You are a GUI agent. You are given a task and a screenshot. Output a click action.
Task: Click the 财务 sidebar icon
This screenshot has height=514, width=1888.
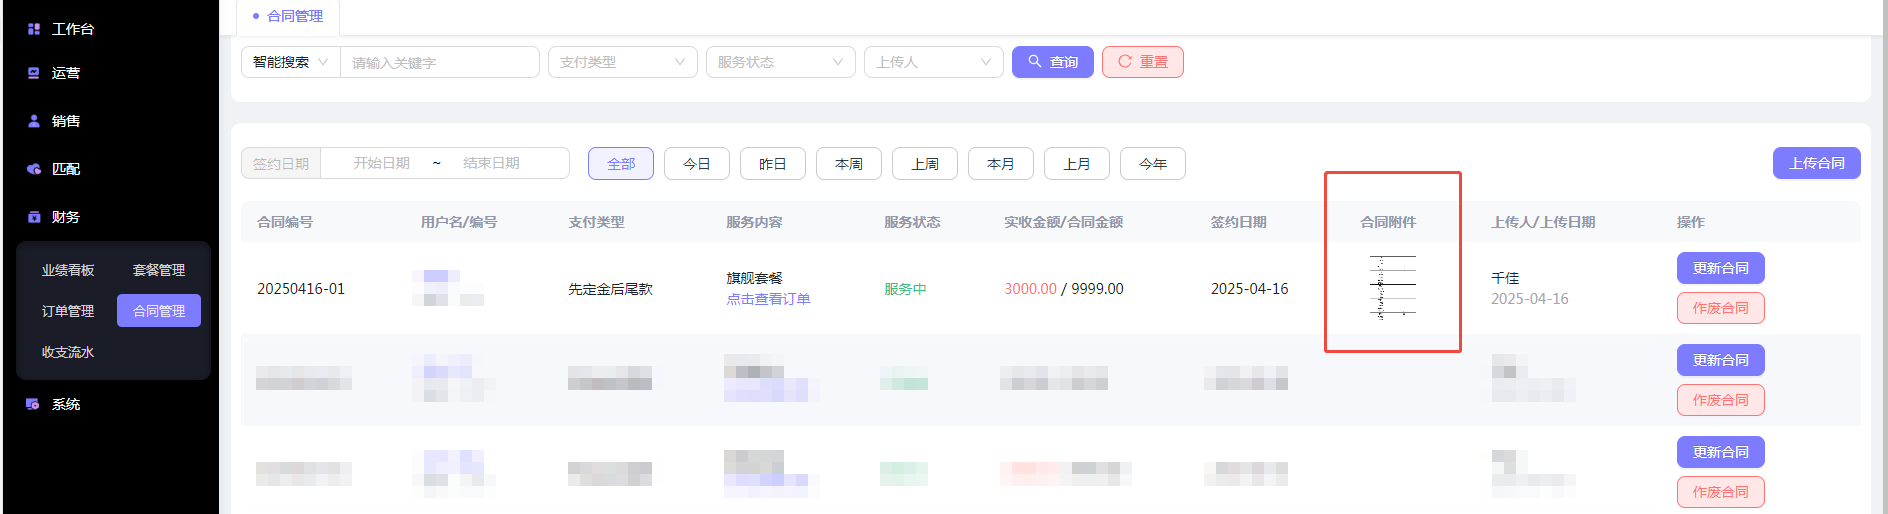[x=34, y=217]
